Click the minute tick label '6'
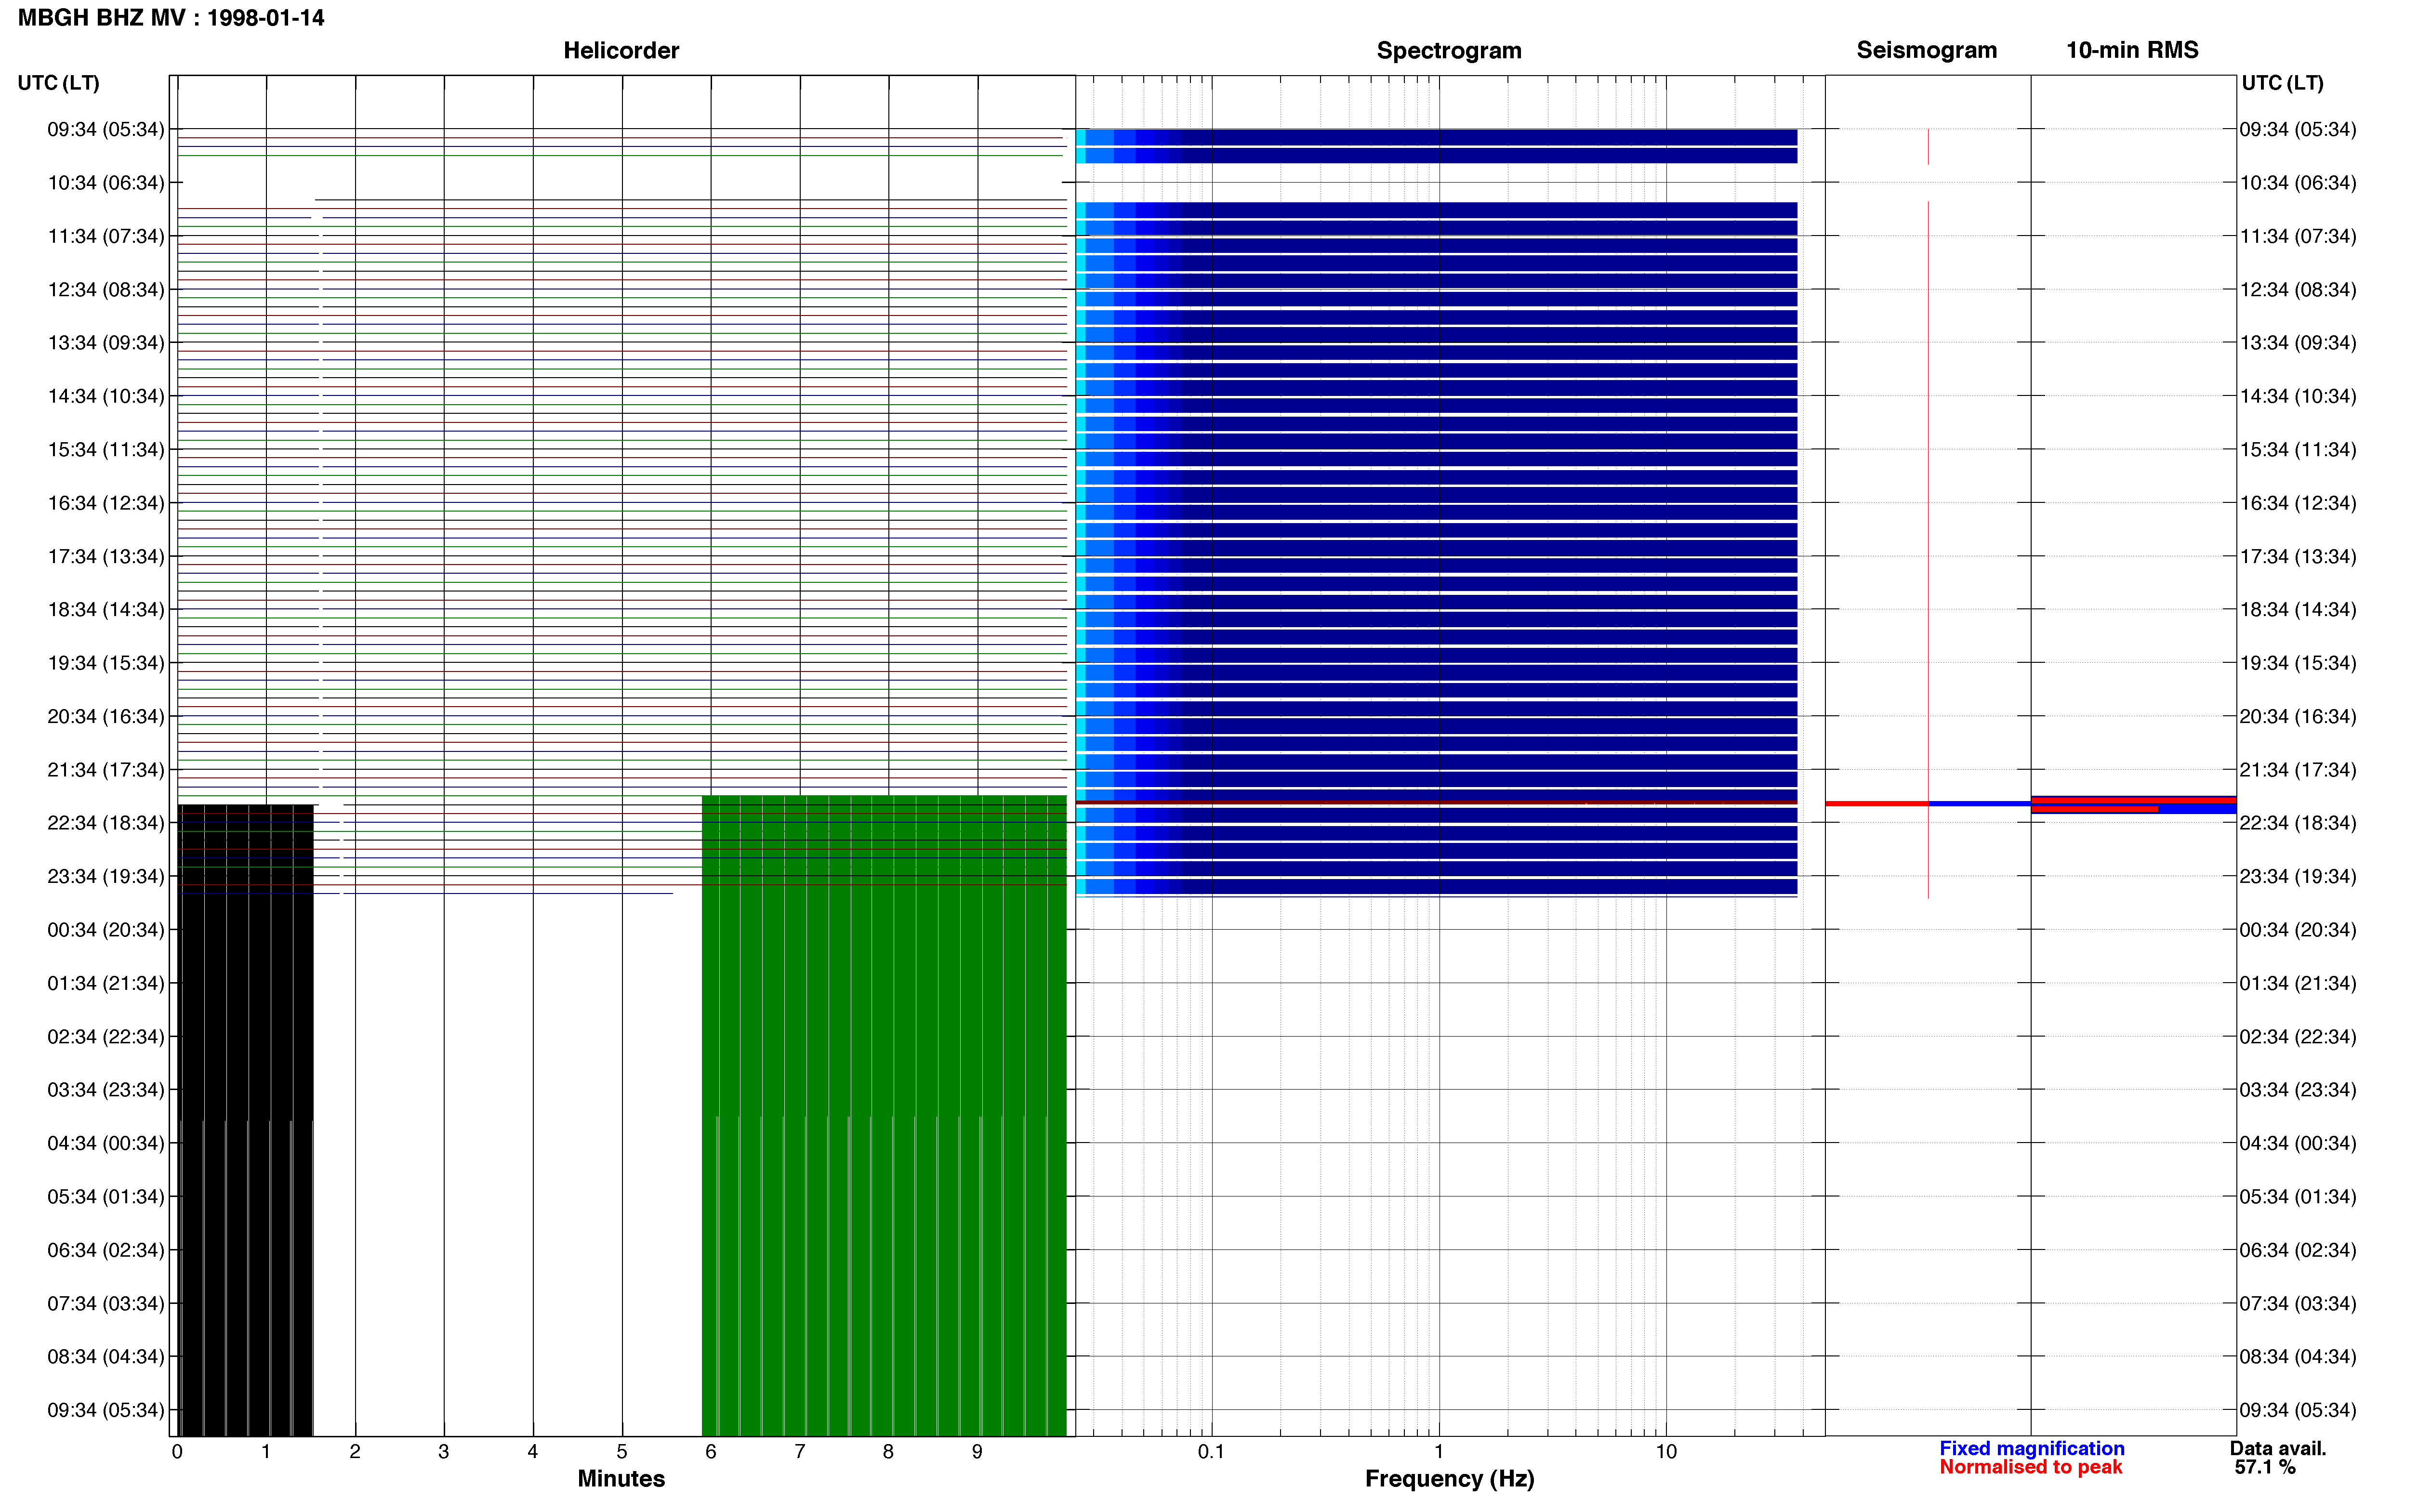Image resolution: width=2418 pixels, height=1512 pixels. click(x=711, y=1452)
